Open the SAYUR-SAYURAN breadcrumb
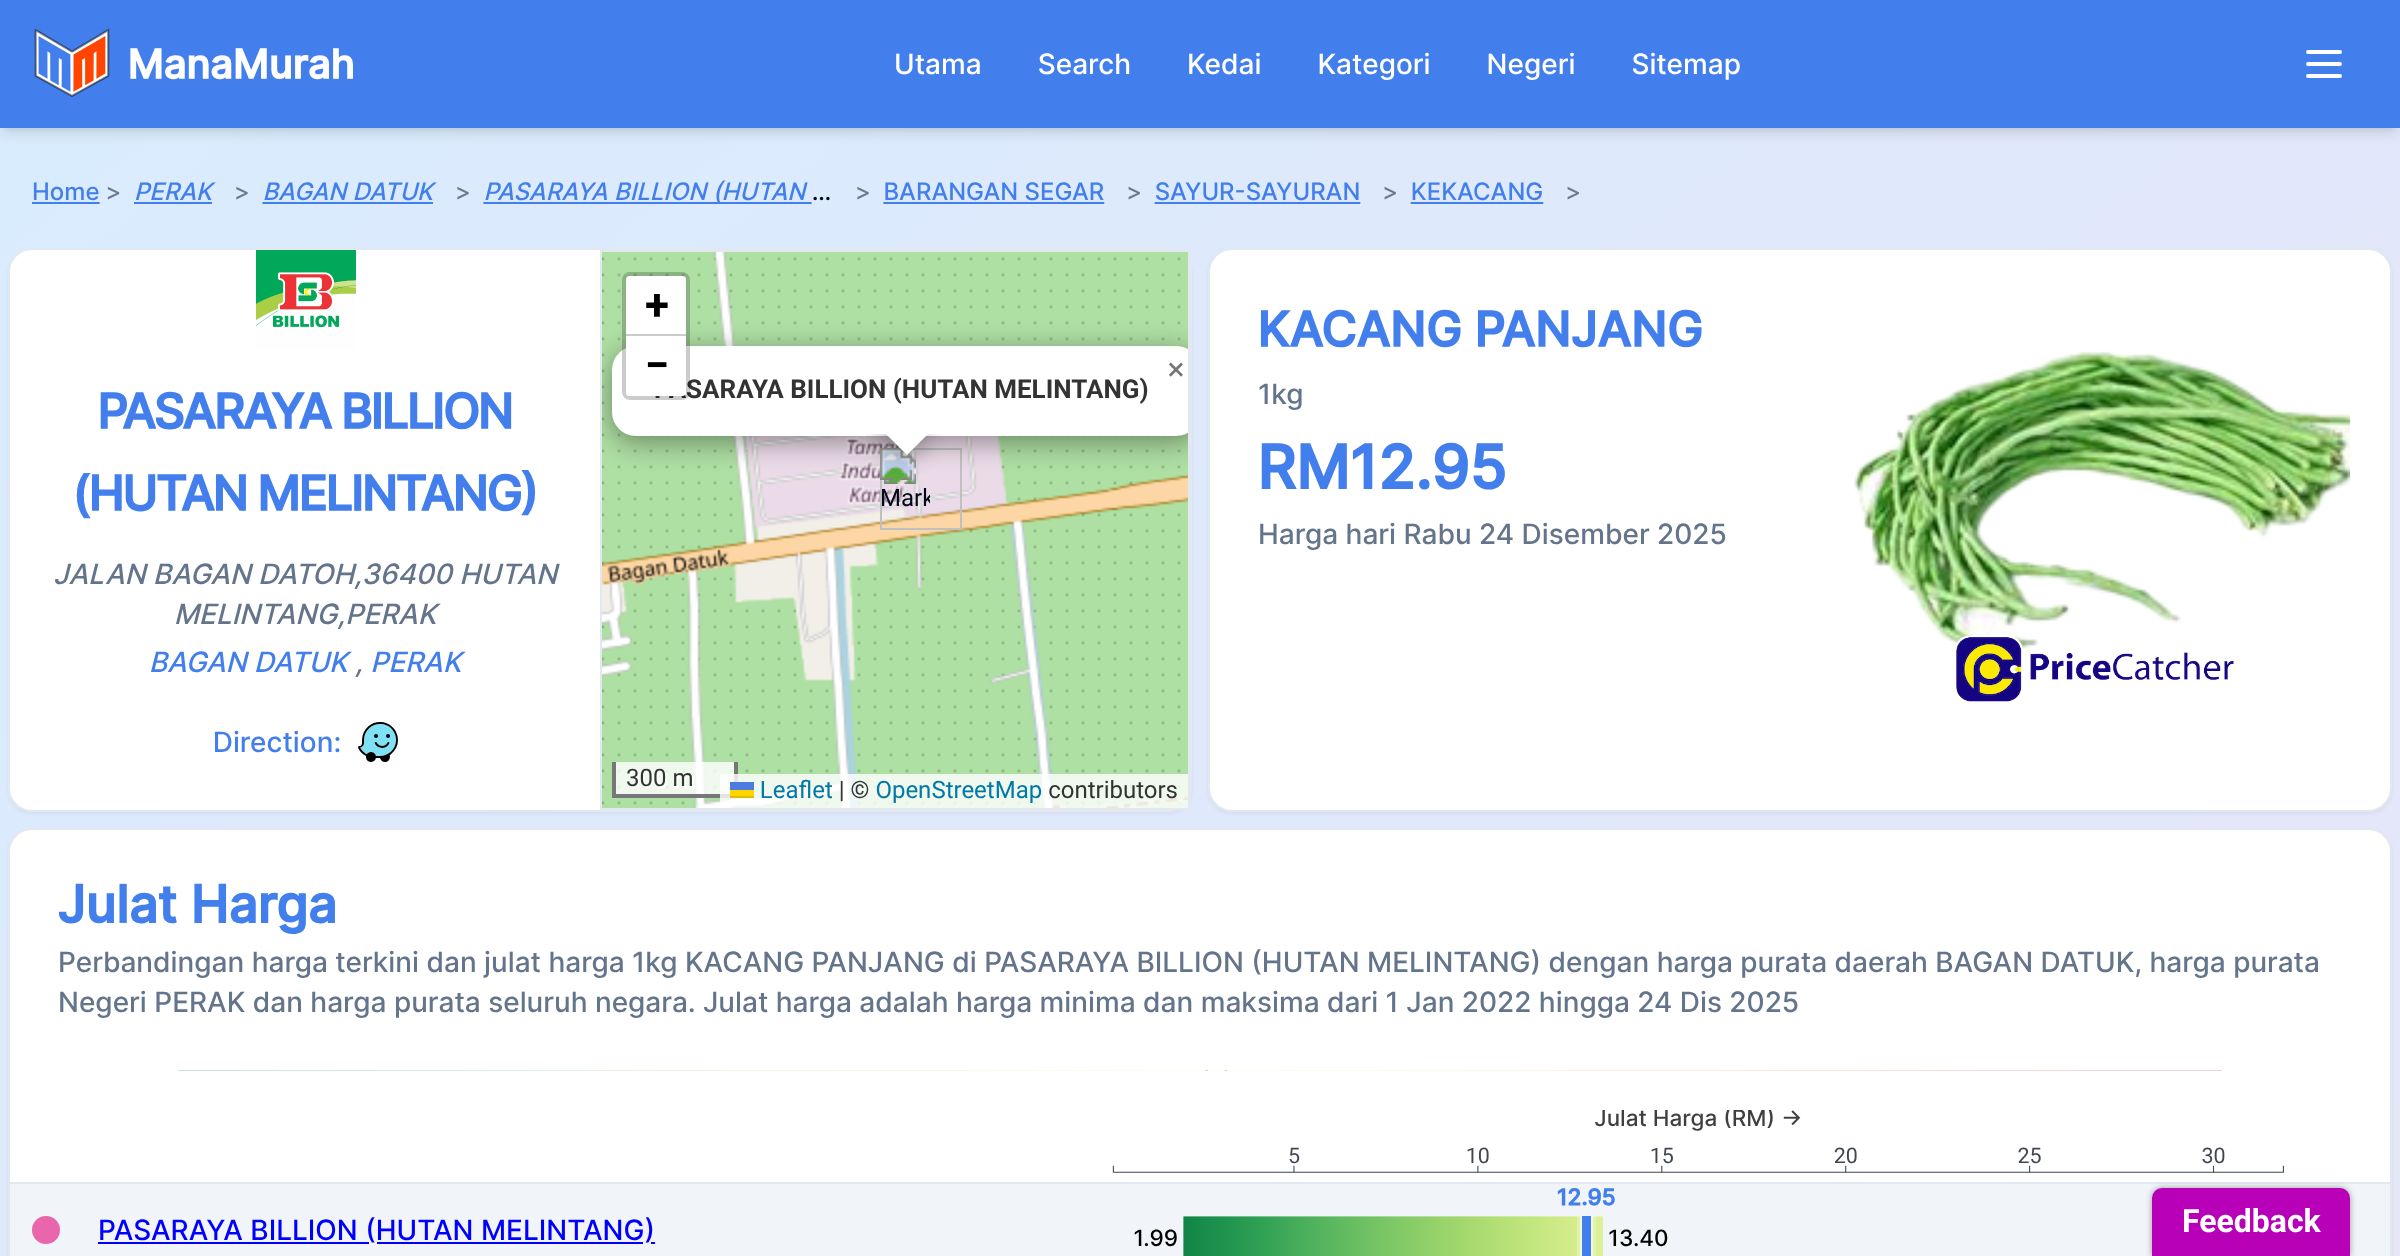Image resolution: width=2400 pixels, height=1256 pixels. tap(1257, 191)
